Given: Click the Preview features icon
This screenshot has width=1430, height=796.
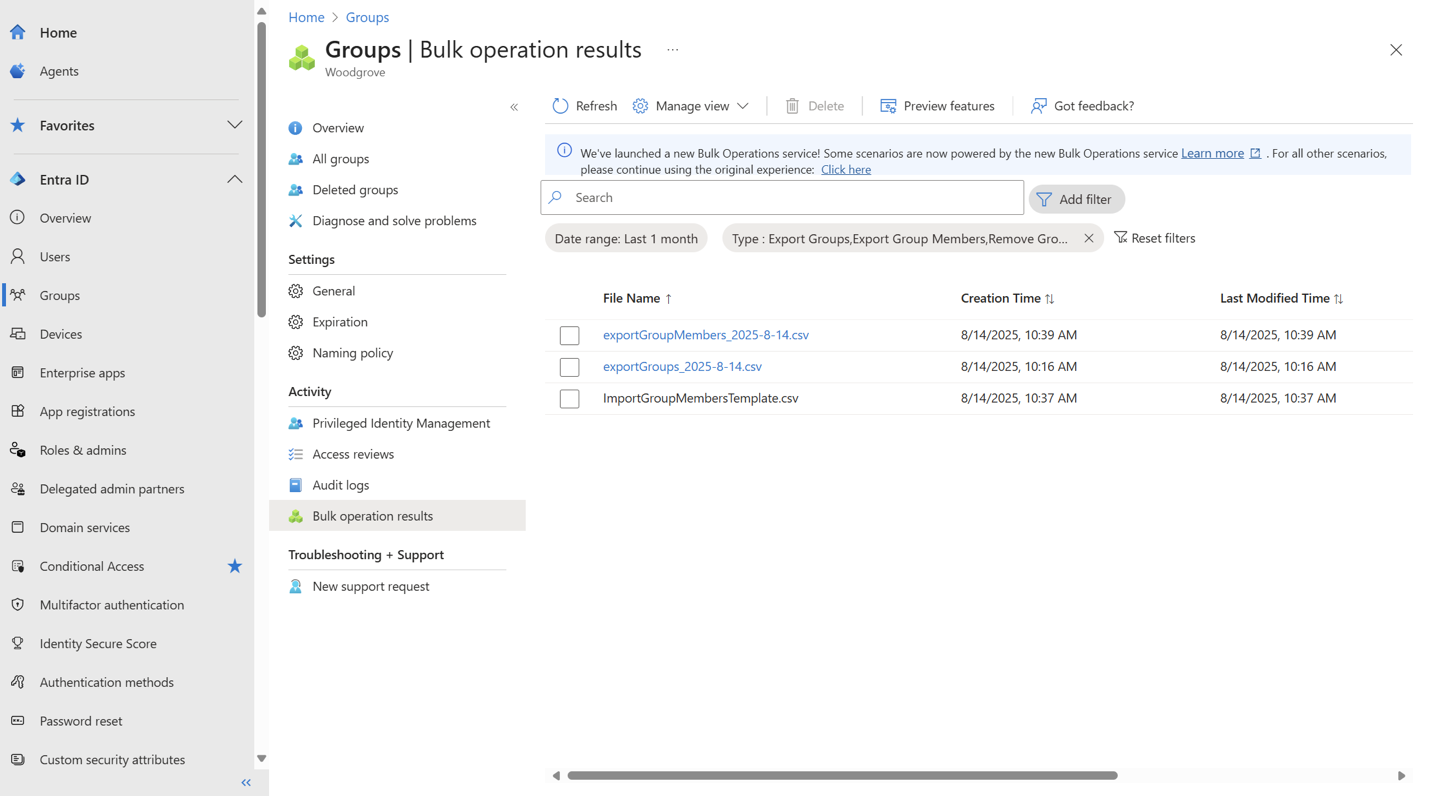Looking at the screenshot, I should (887, 106).
